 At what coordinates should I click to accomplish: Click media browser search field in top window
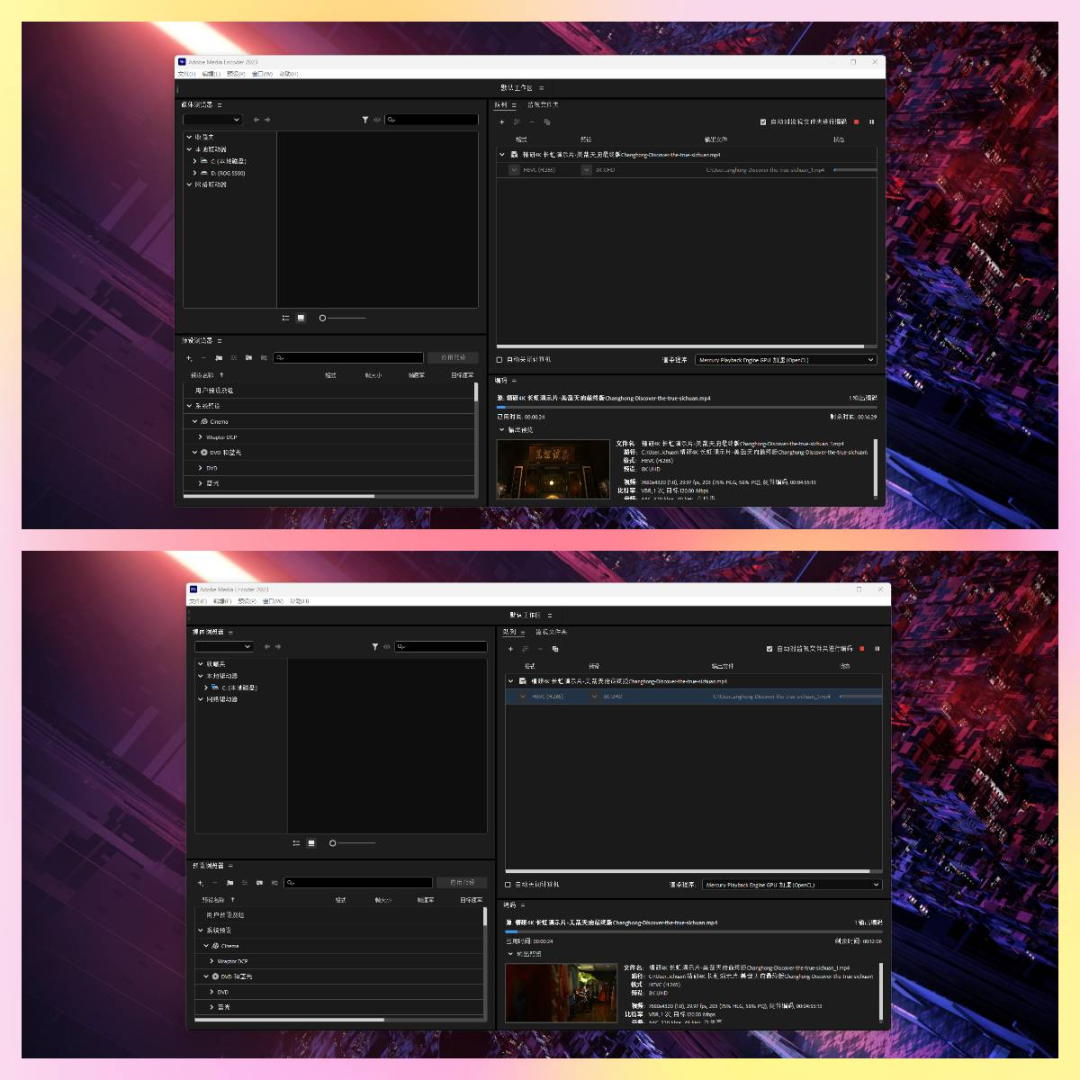click(x=431, y=120)
